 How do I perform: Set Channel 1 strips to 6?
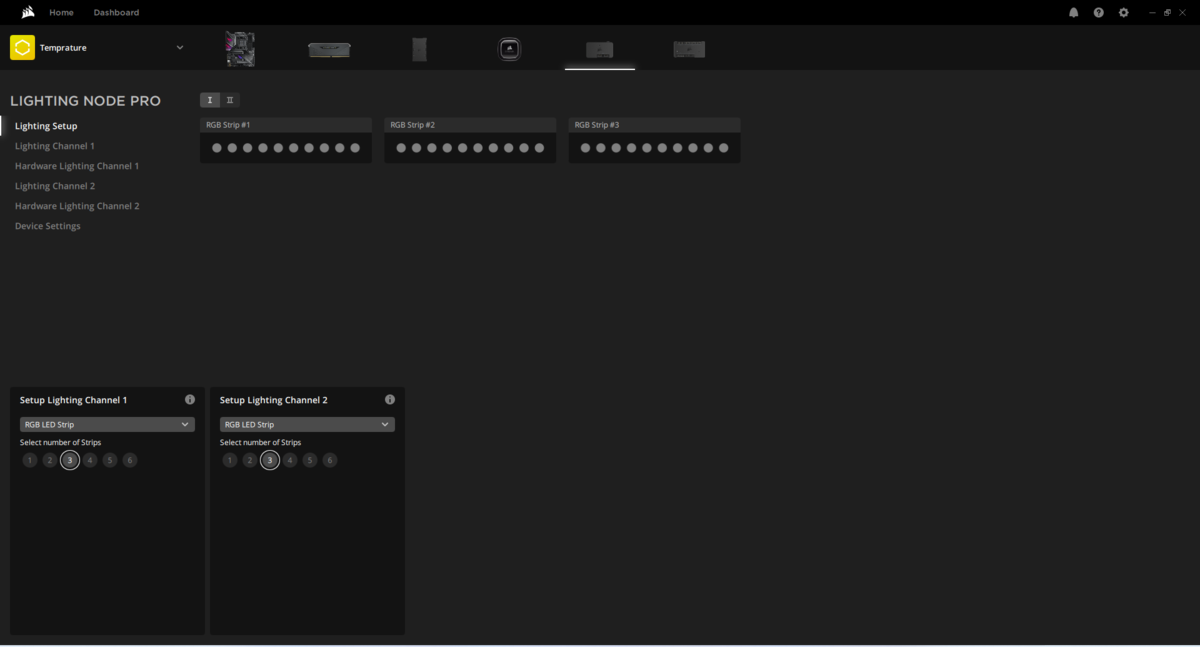(x=130, y=460)
